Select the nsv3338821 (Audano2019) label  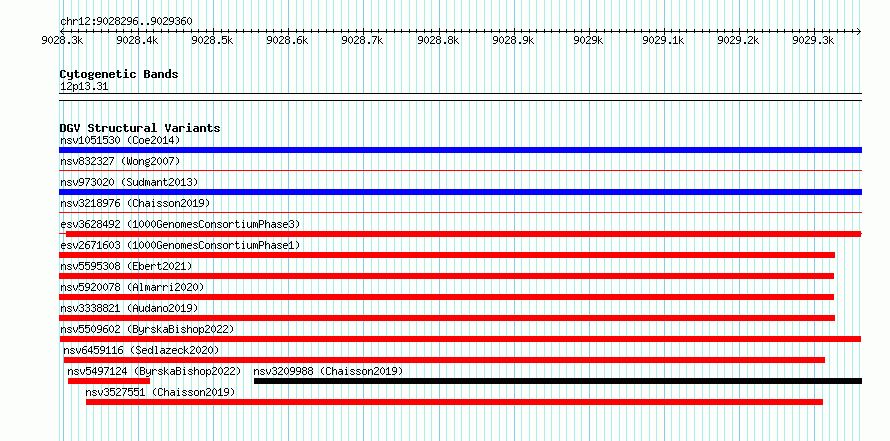[129, 308]
